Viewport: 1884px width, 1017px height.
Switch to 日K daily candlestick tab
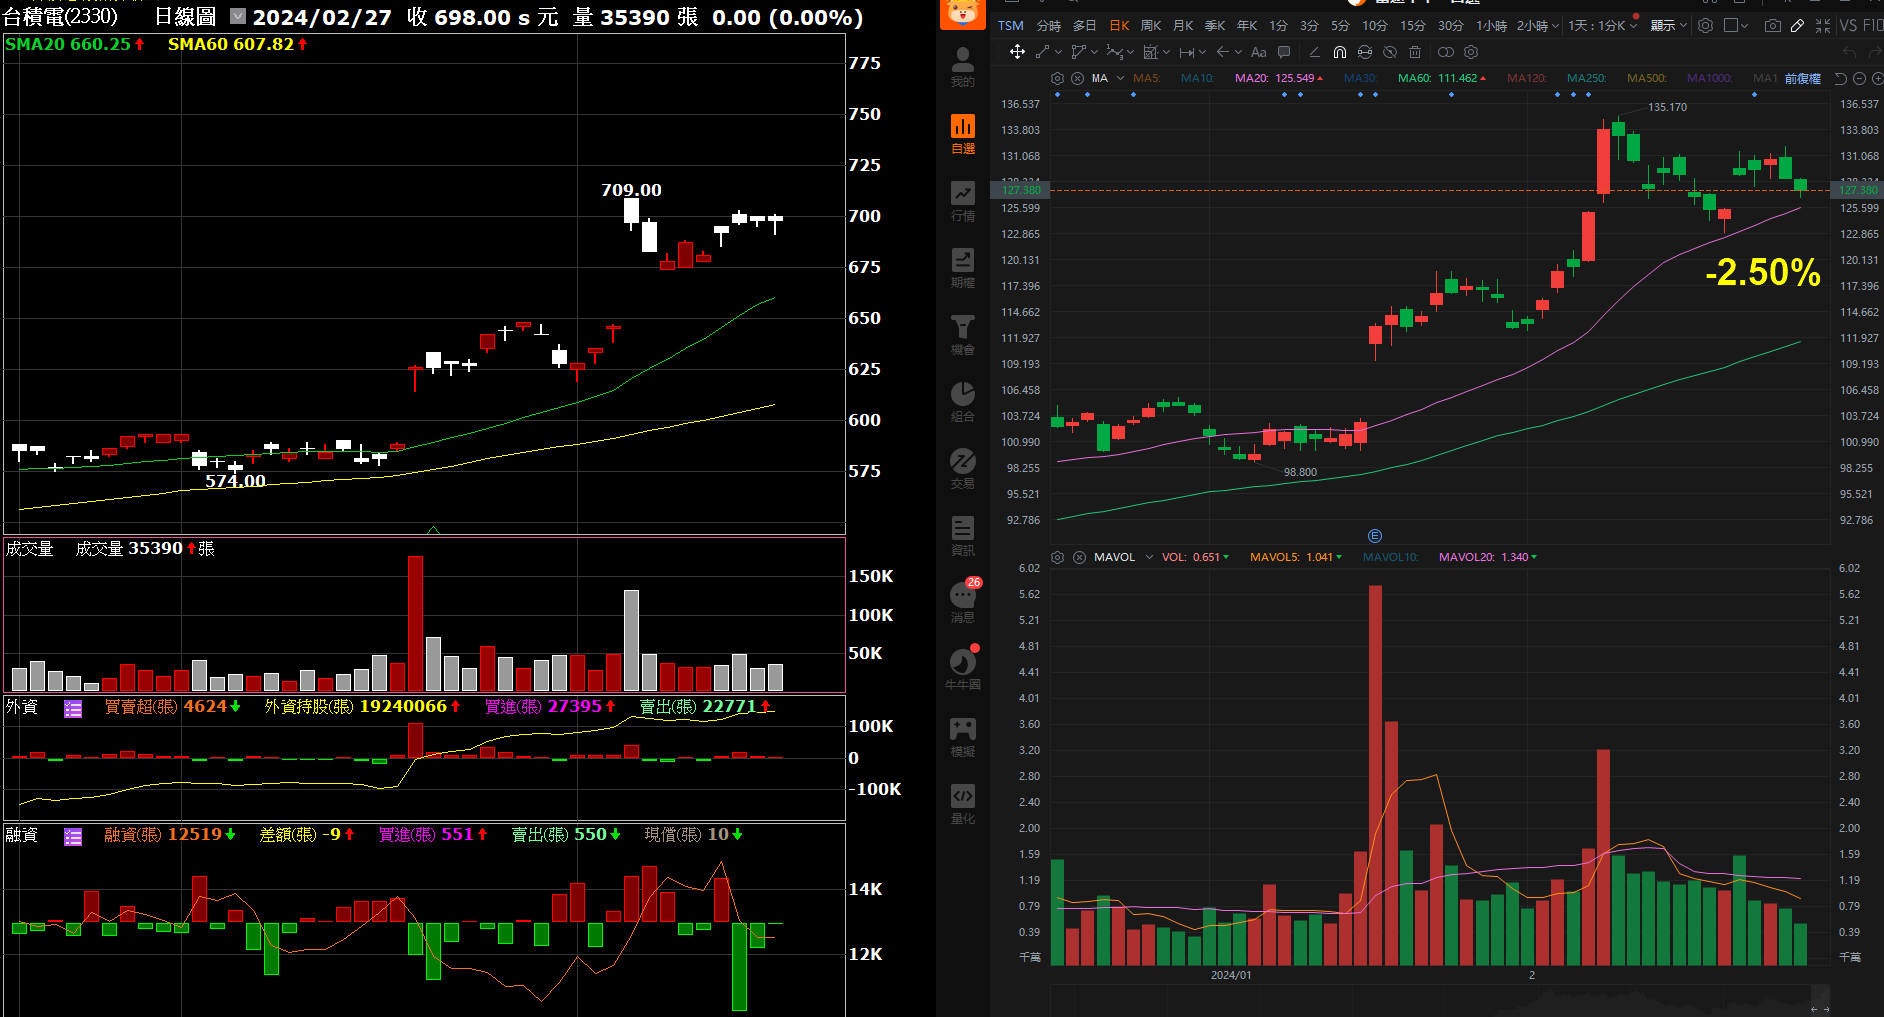[1120, 25]
